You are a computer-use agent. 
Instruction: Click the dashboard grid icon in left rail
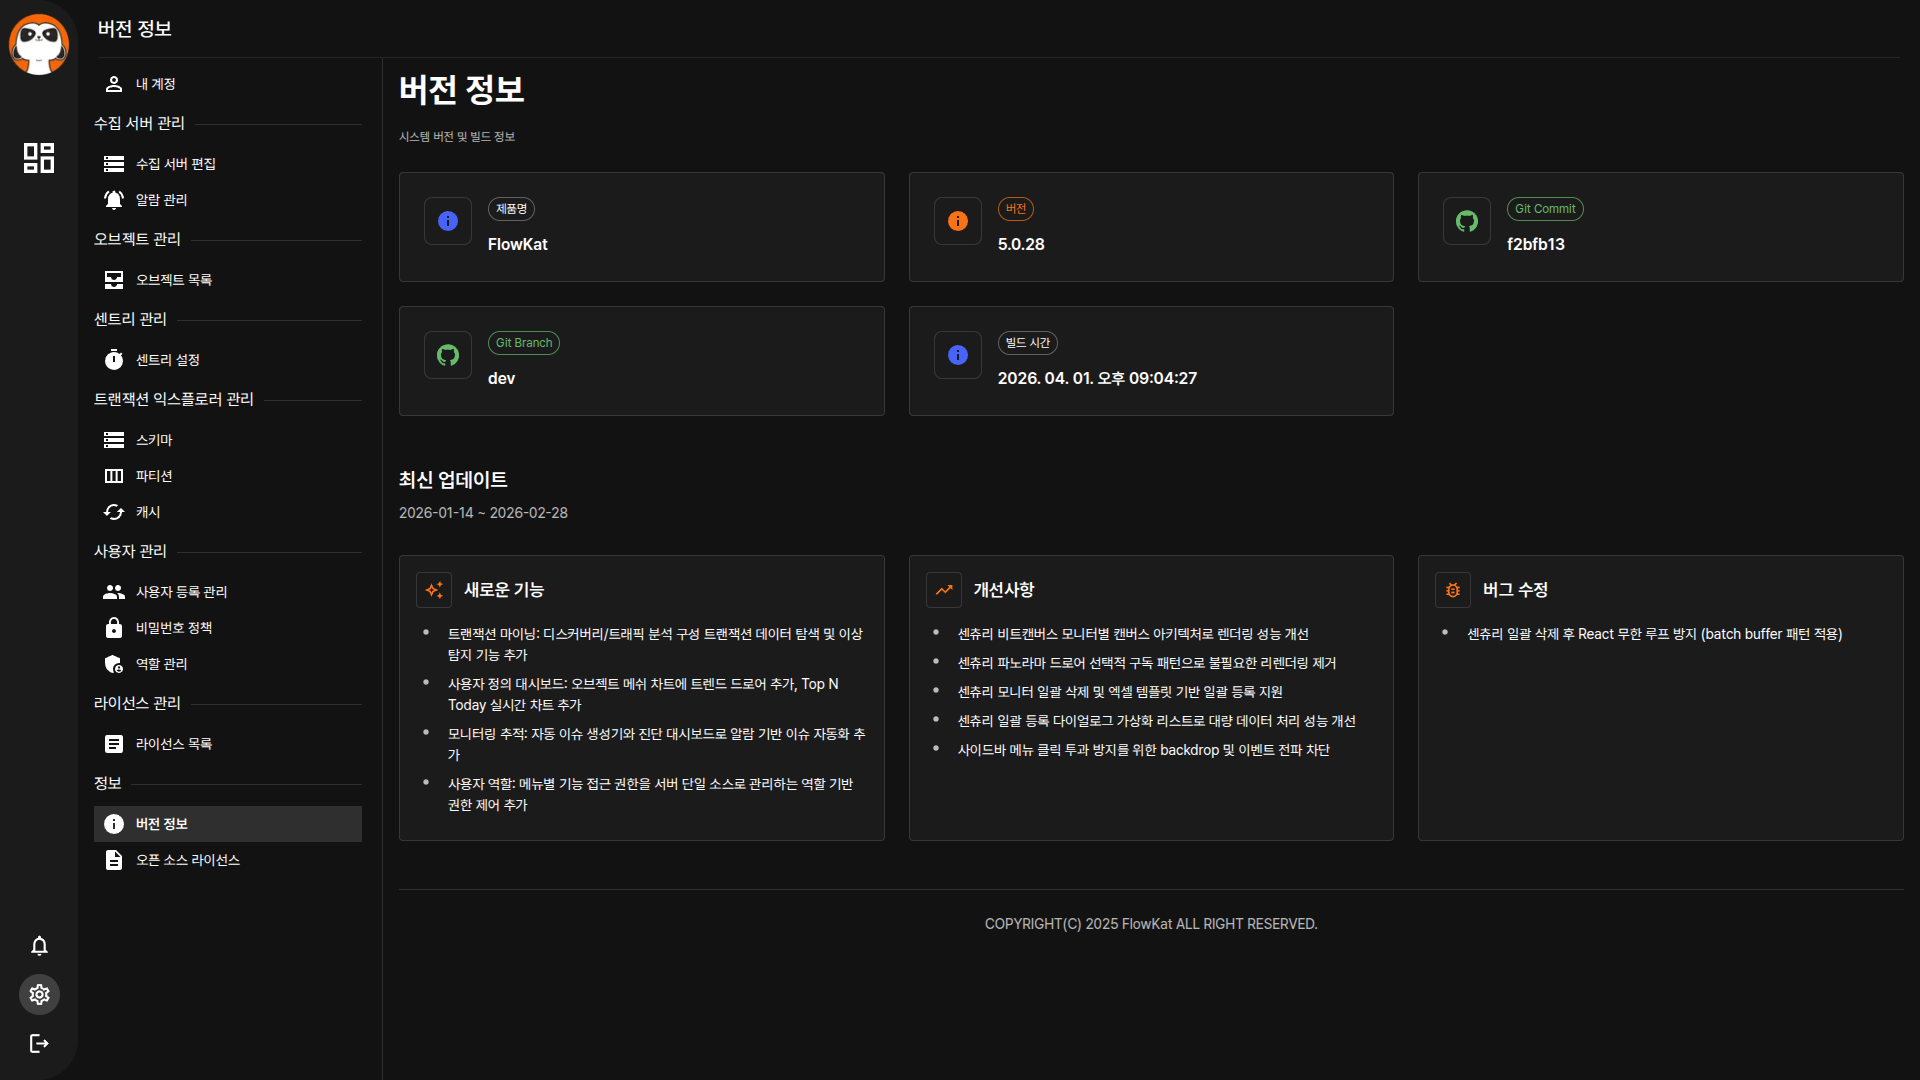coord(39,157)
